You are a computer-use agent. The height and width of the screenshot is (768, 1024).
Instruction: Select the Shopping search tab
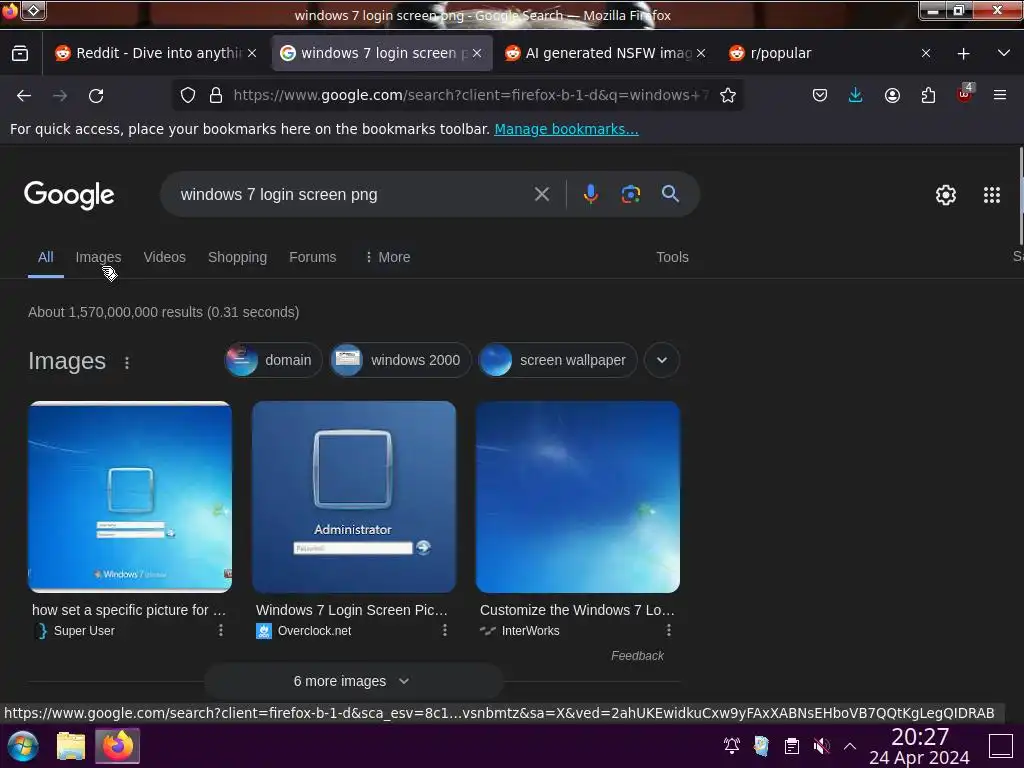click(237, 257)
